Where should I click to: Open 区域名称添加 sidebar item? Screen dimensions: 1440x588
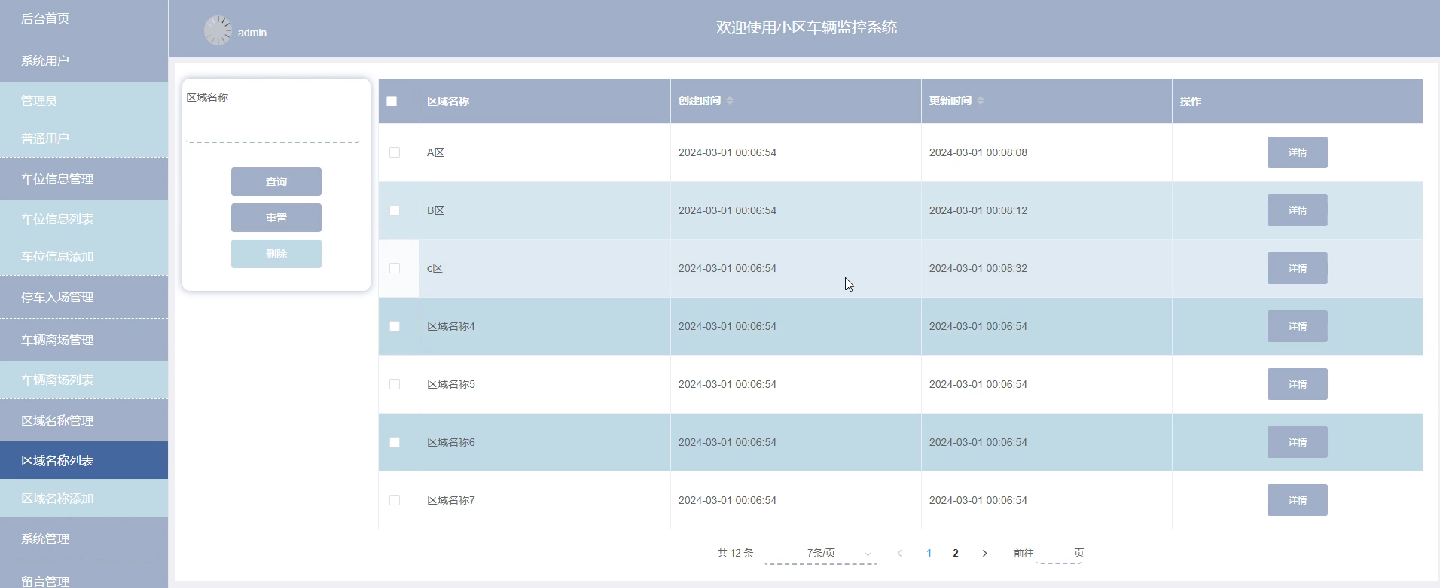click(84, 498)
